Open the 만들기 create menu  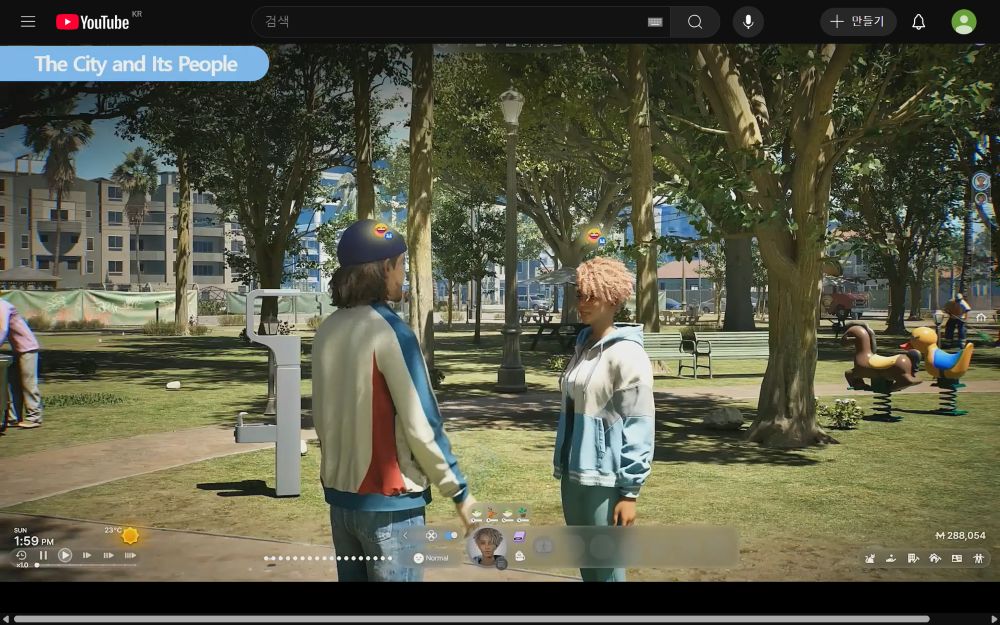858,22
